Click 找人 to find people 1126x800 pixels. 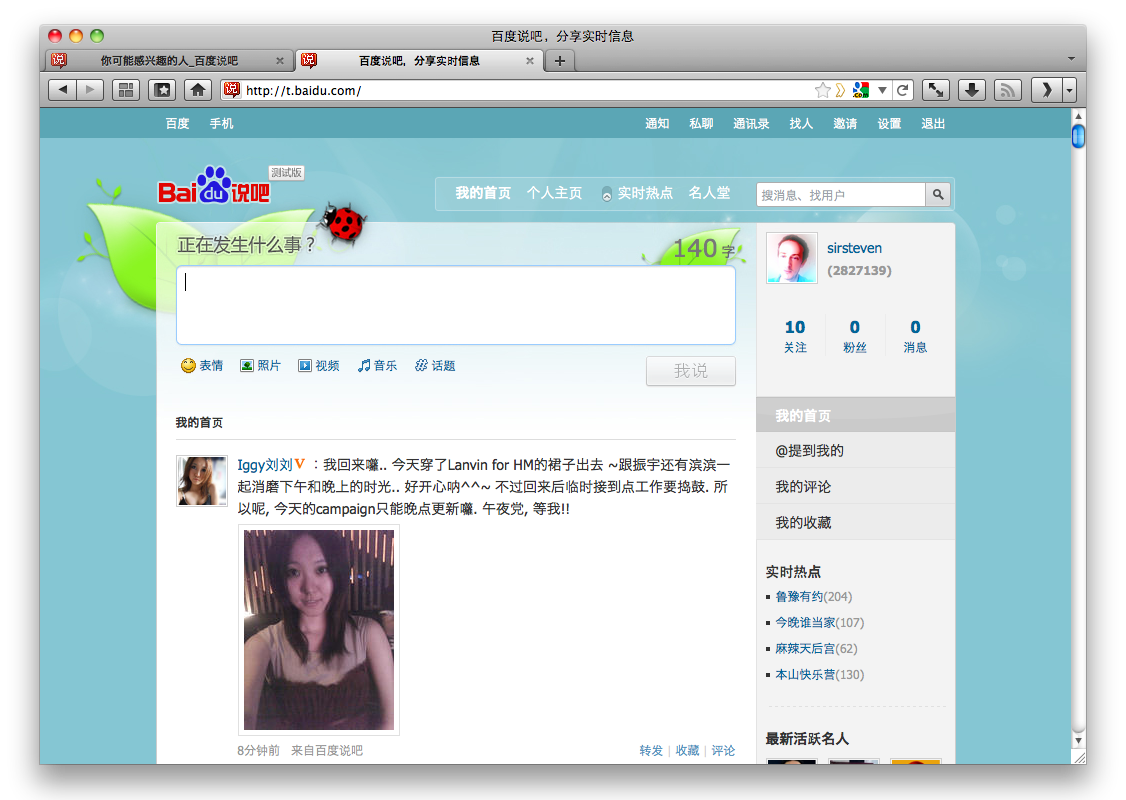[801, 124]
